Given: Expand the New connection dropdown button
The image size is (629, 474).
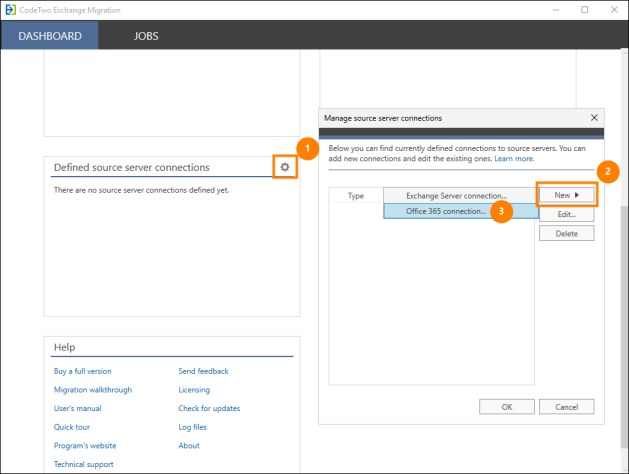Looking at the screenshot, I should (566, 195).
